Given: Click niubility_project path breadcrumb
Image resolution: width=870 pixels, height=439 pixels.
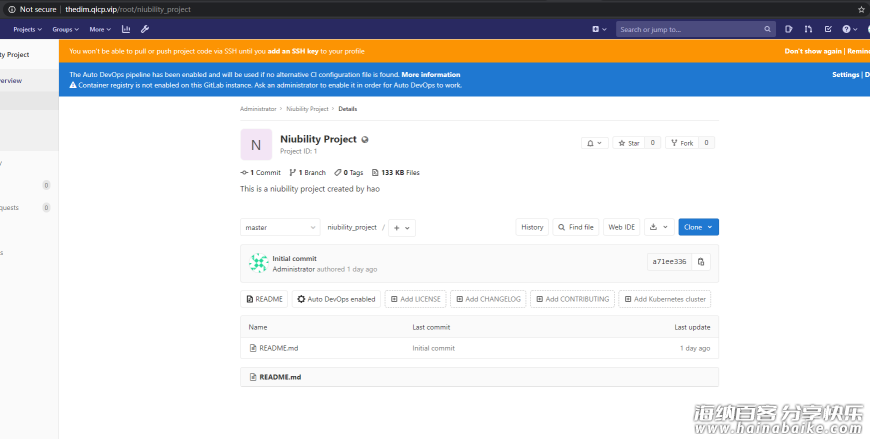Looking at the screenshot, I should 352,228.
